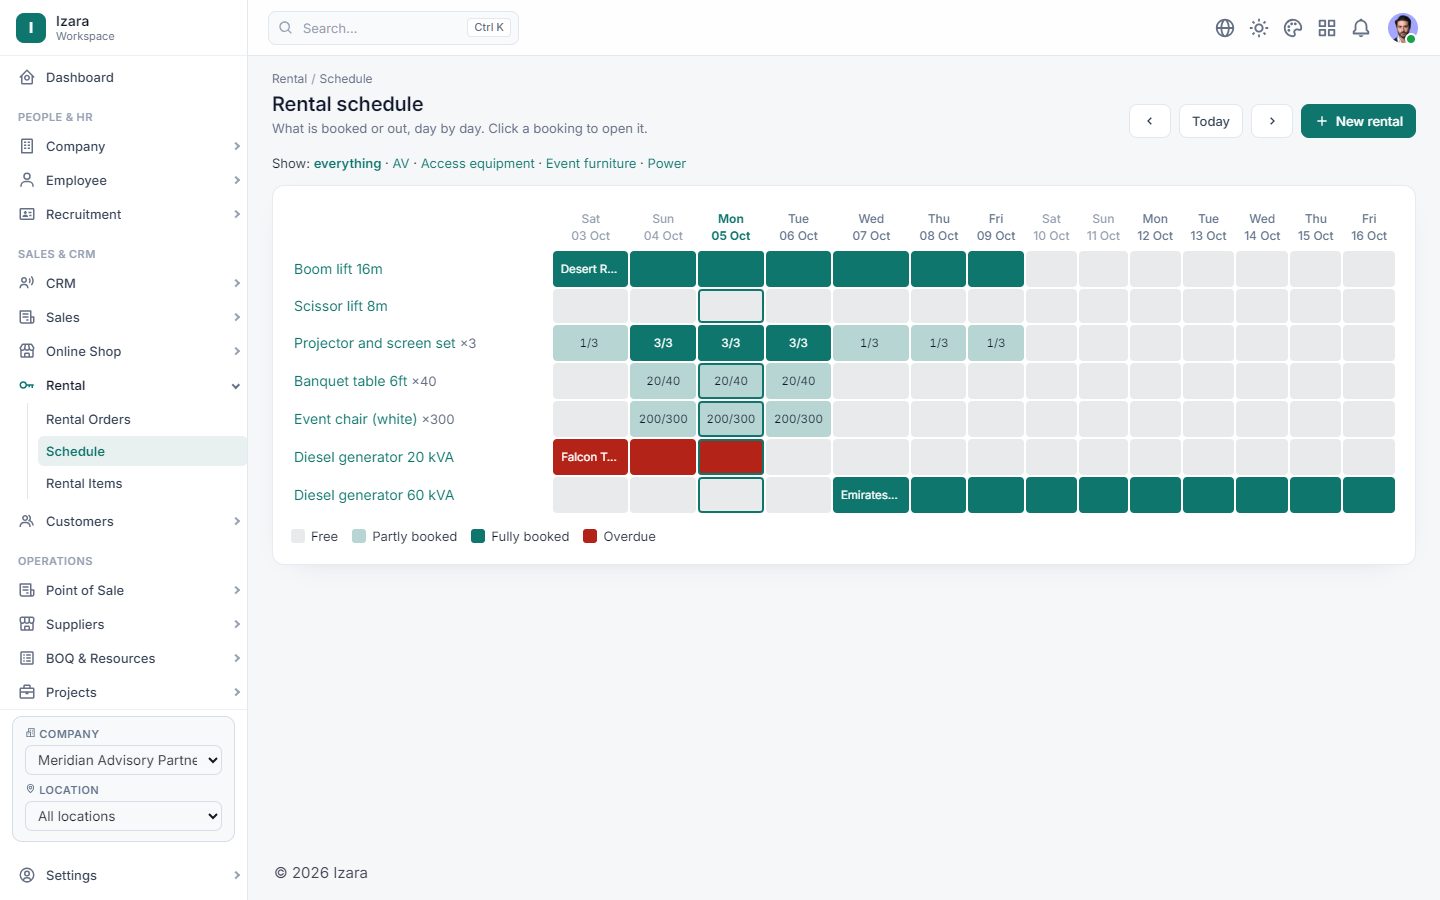1440x900 pixels.
Task: Click the Settings sidebar icon
Action: (x=27, y=875)
